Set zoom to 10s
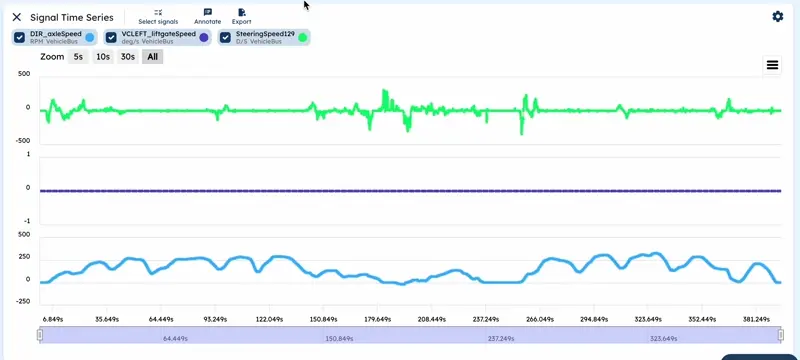 pyautogui.click(x=103, y=57)
